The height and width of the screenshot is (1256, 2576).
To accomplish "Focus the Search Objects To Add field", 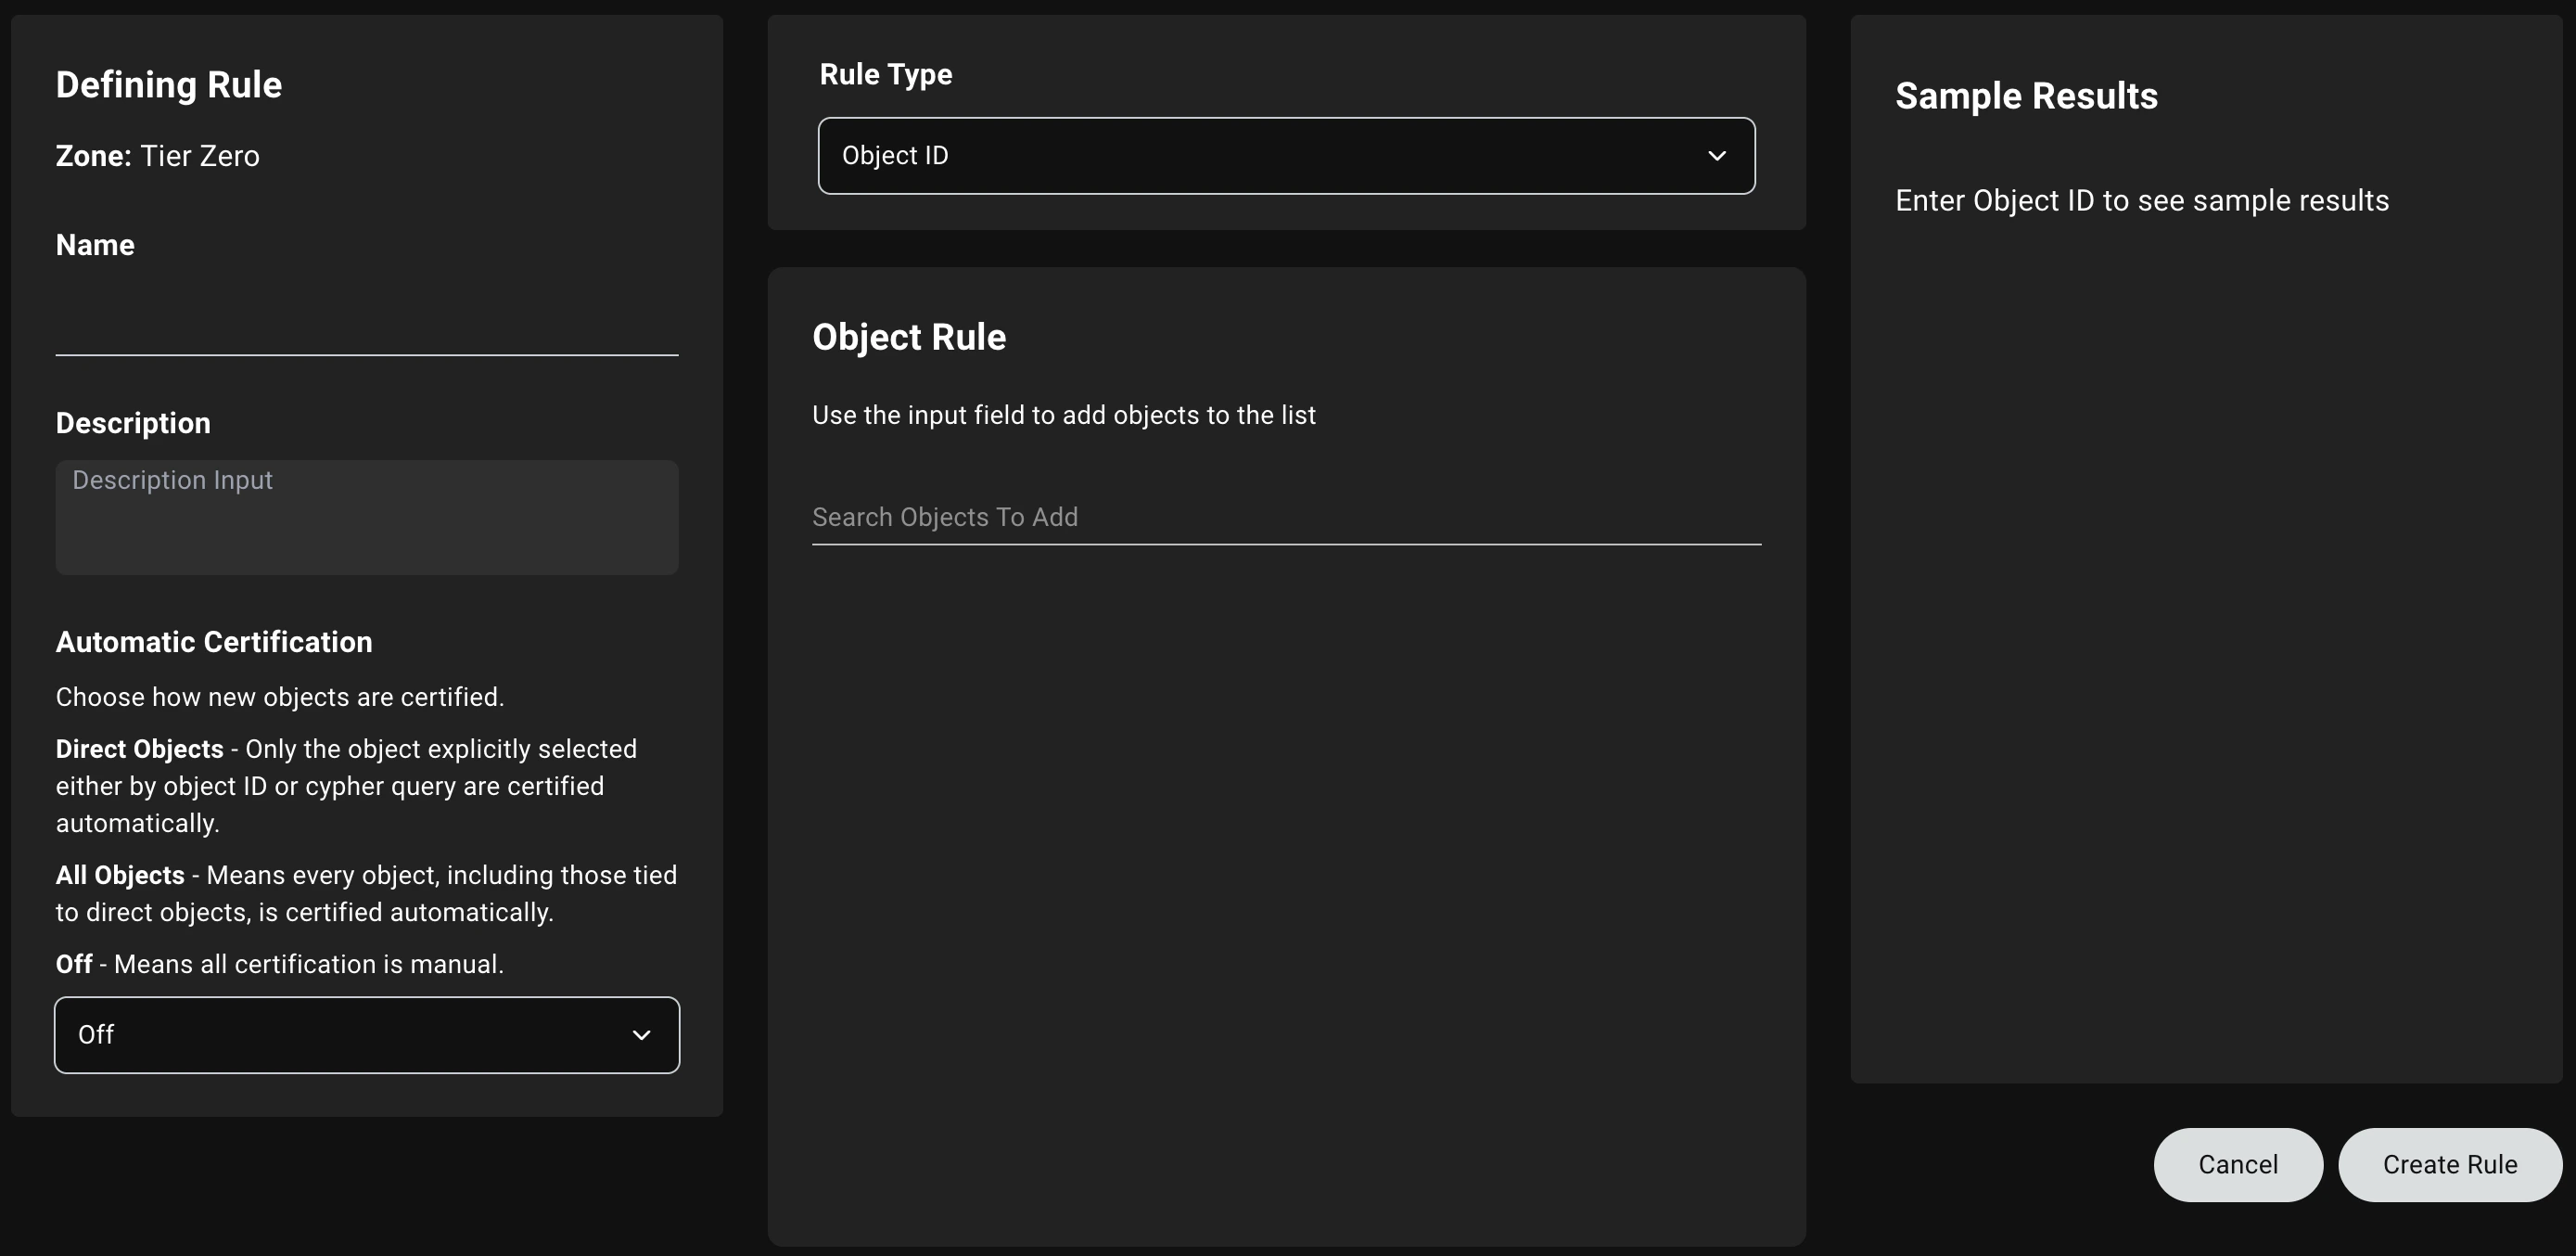I will click(1286, 517).
